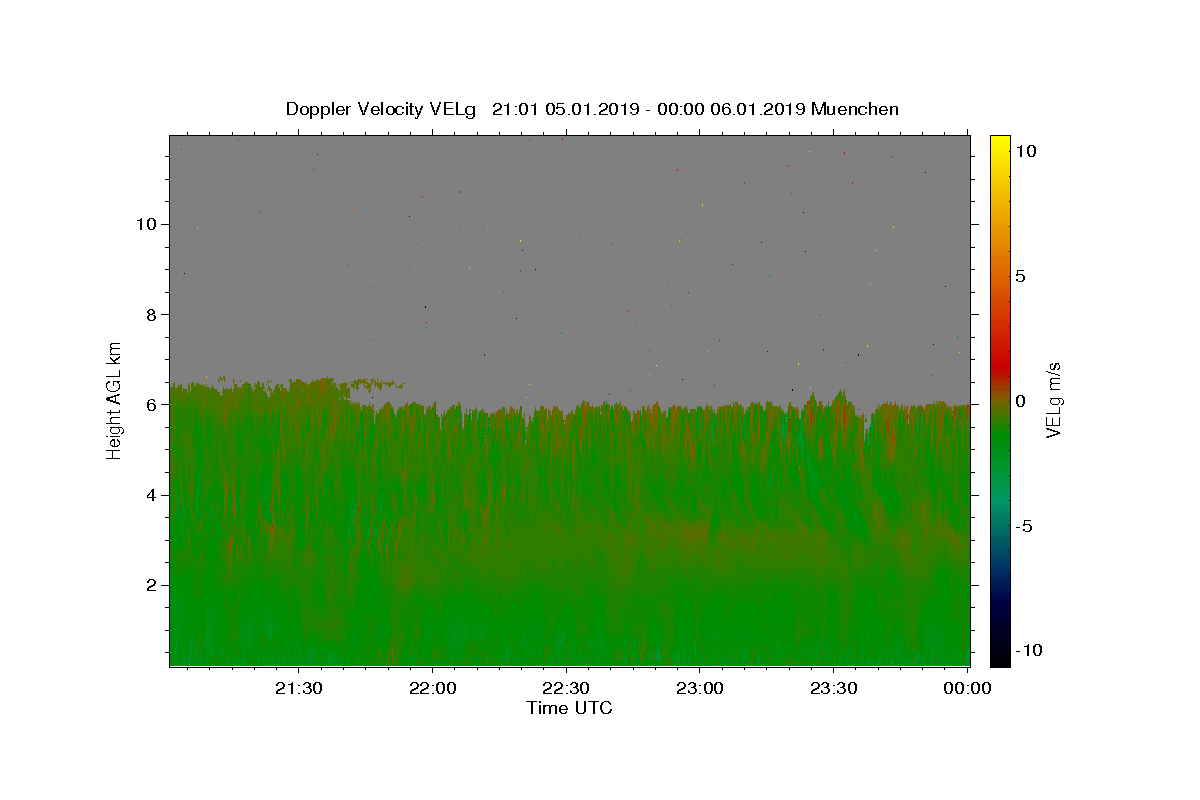Click the "VELg m/s" colorbar label
The image size is (1200, 800).
point(1054,399)
